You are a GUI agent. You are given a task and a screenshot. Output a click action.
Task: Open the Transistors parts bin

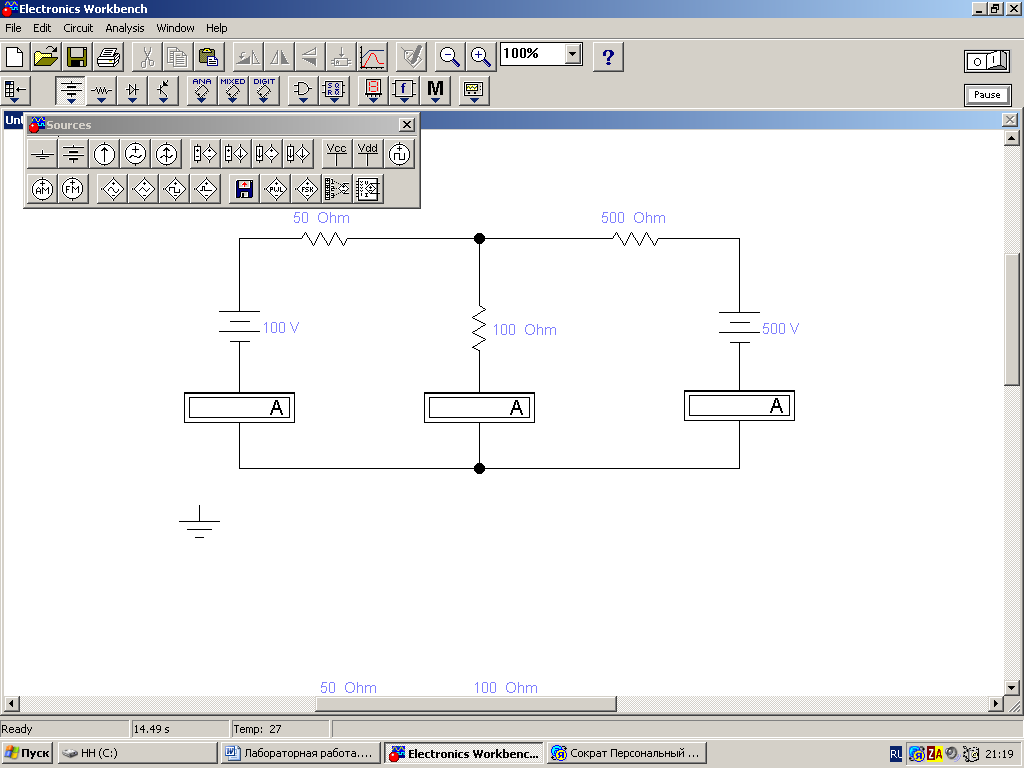pyautogui.click(x=163, y=91)
